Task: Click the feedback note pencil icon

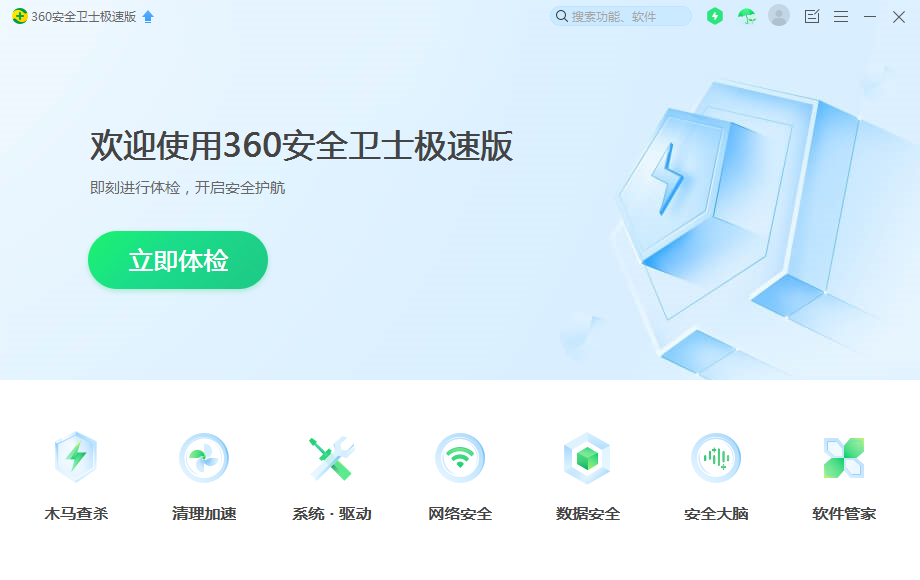Action: [x=812, y=16]
